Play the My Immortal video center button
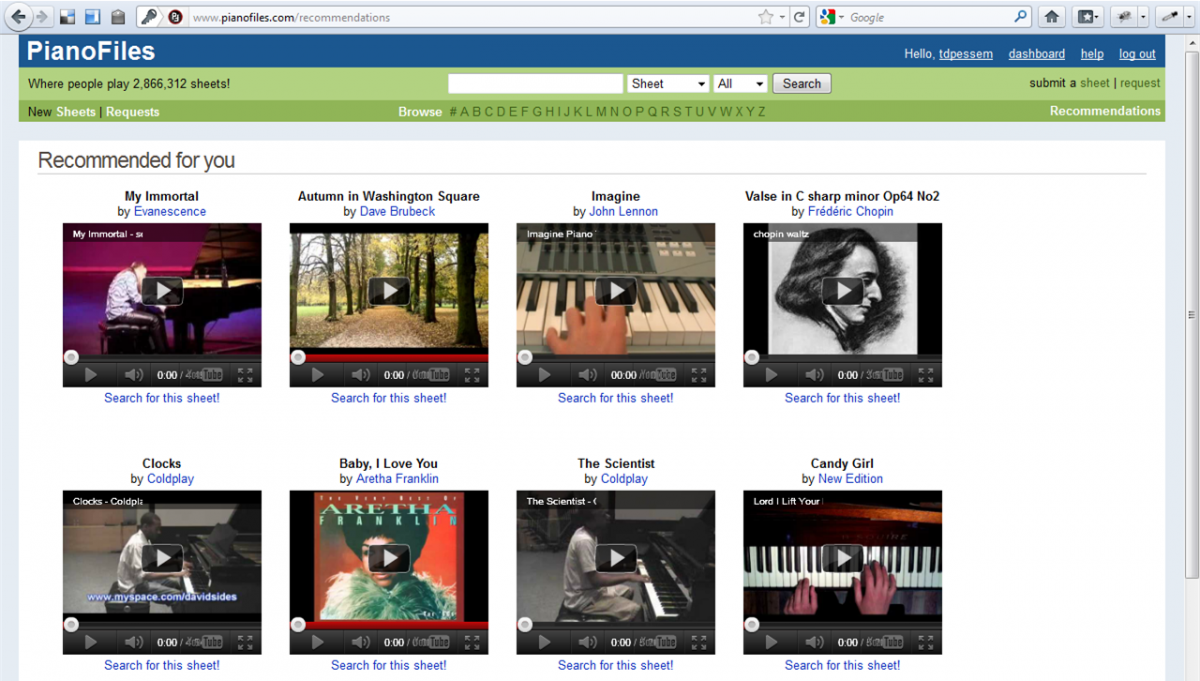This screenshot has height=681, width=1200. tap(162, 291)
